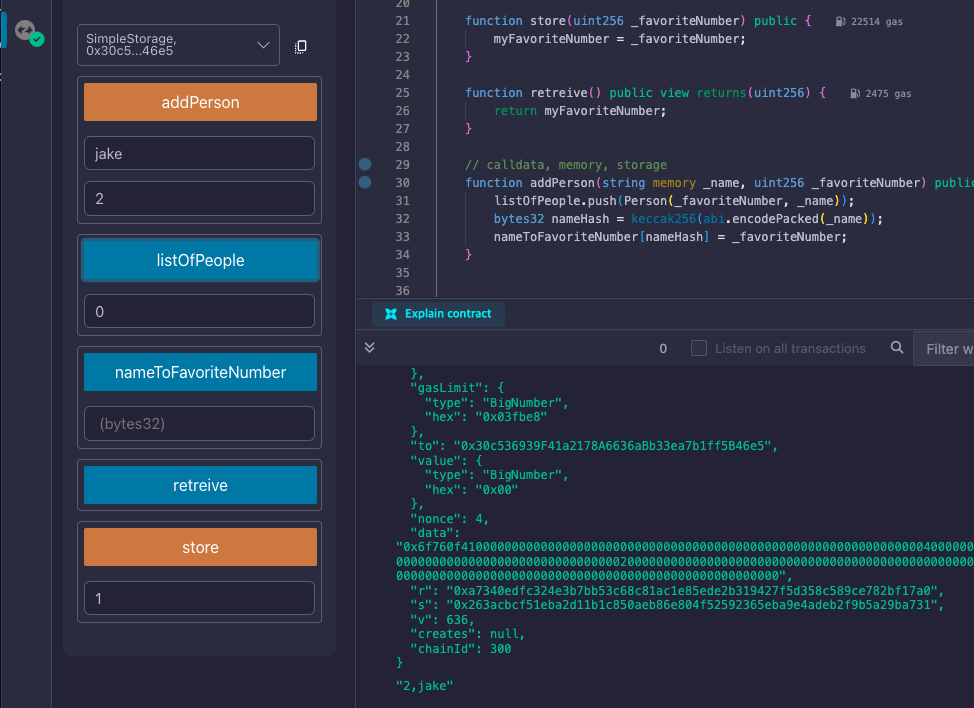Viewport: 974px width, 708px height.
Task: Toggle Listen on all transactions checkbox
Action: pyautogui.click(x=699, y=348)
